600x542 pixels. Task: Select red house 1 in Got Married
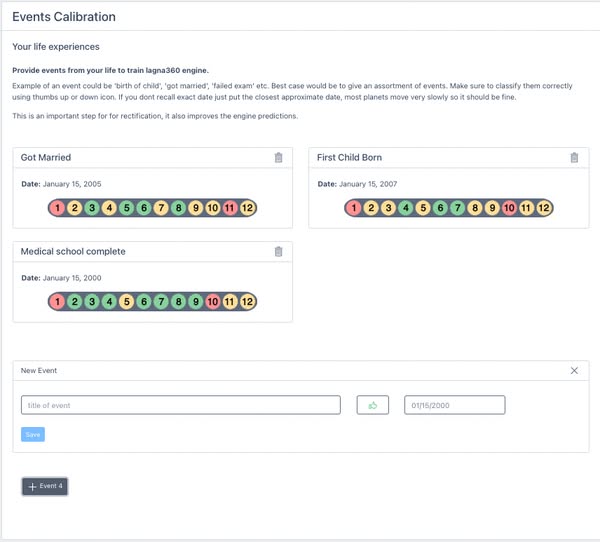point(58,208)
